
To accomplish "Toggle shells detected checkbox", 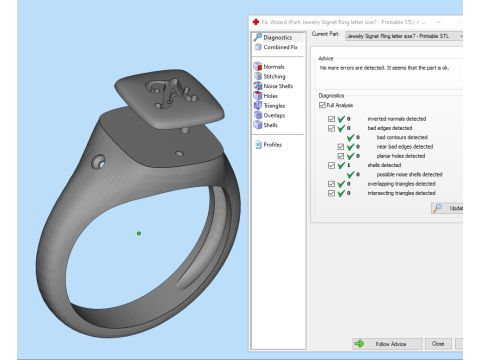I will click(x=331, y=165).
